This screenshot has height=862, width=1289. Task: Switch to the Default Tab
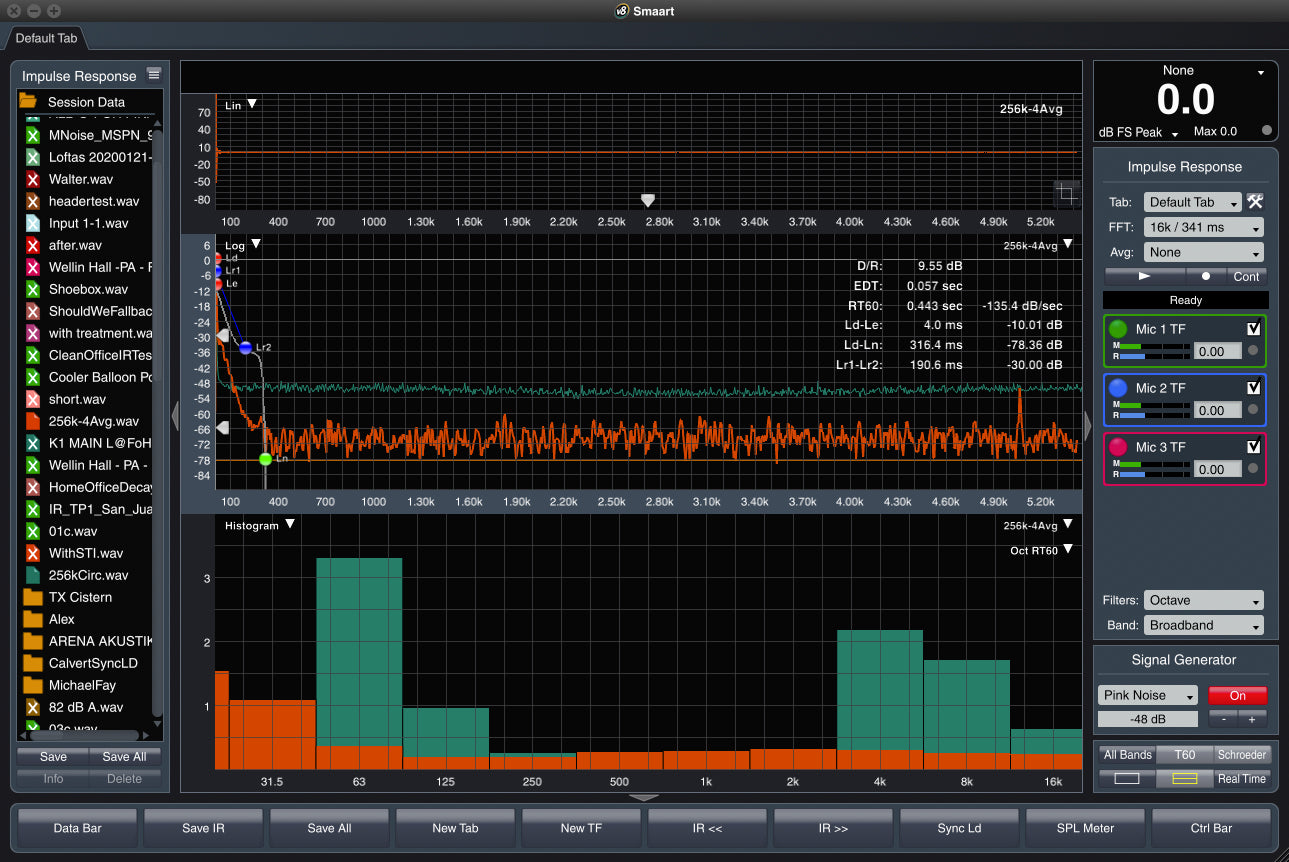pos(46,38)
